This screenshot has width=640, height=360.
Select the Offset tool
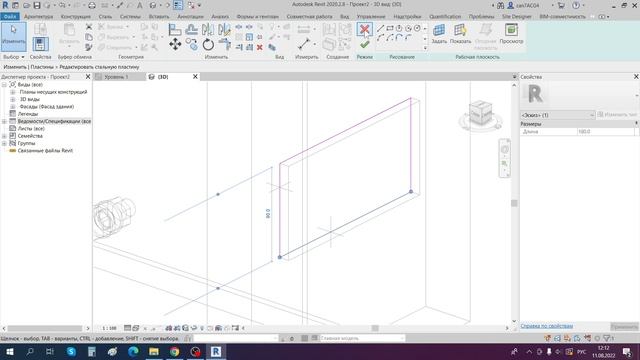click(191, 29)
